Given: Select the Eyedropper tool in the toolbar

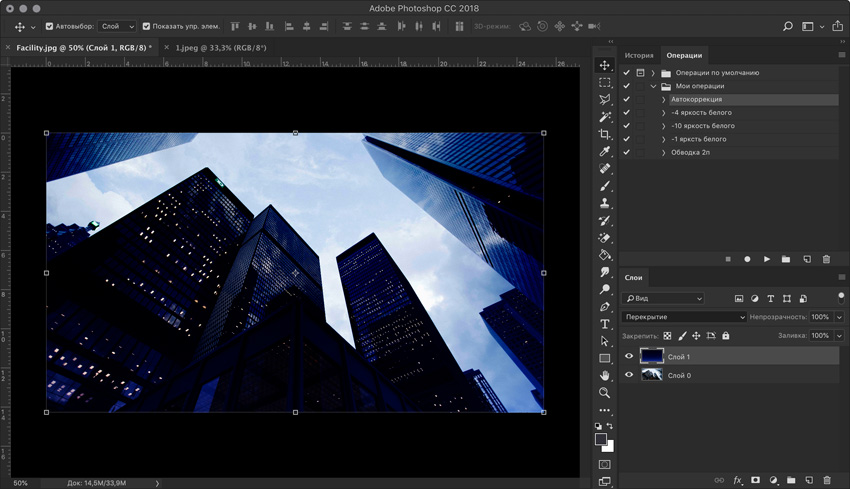Looking at the screenshot, I should [605, 151].
